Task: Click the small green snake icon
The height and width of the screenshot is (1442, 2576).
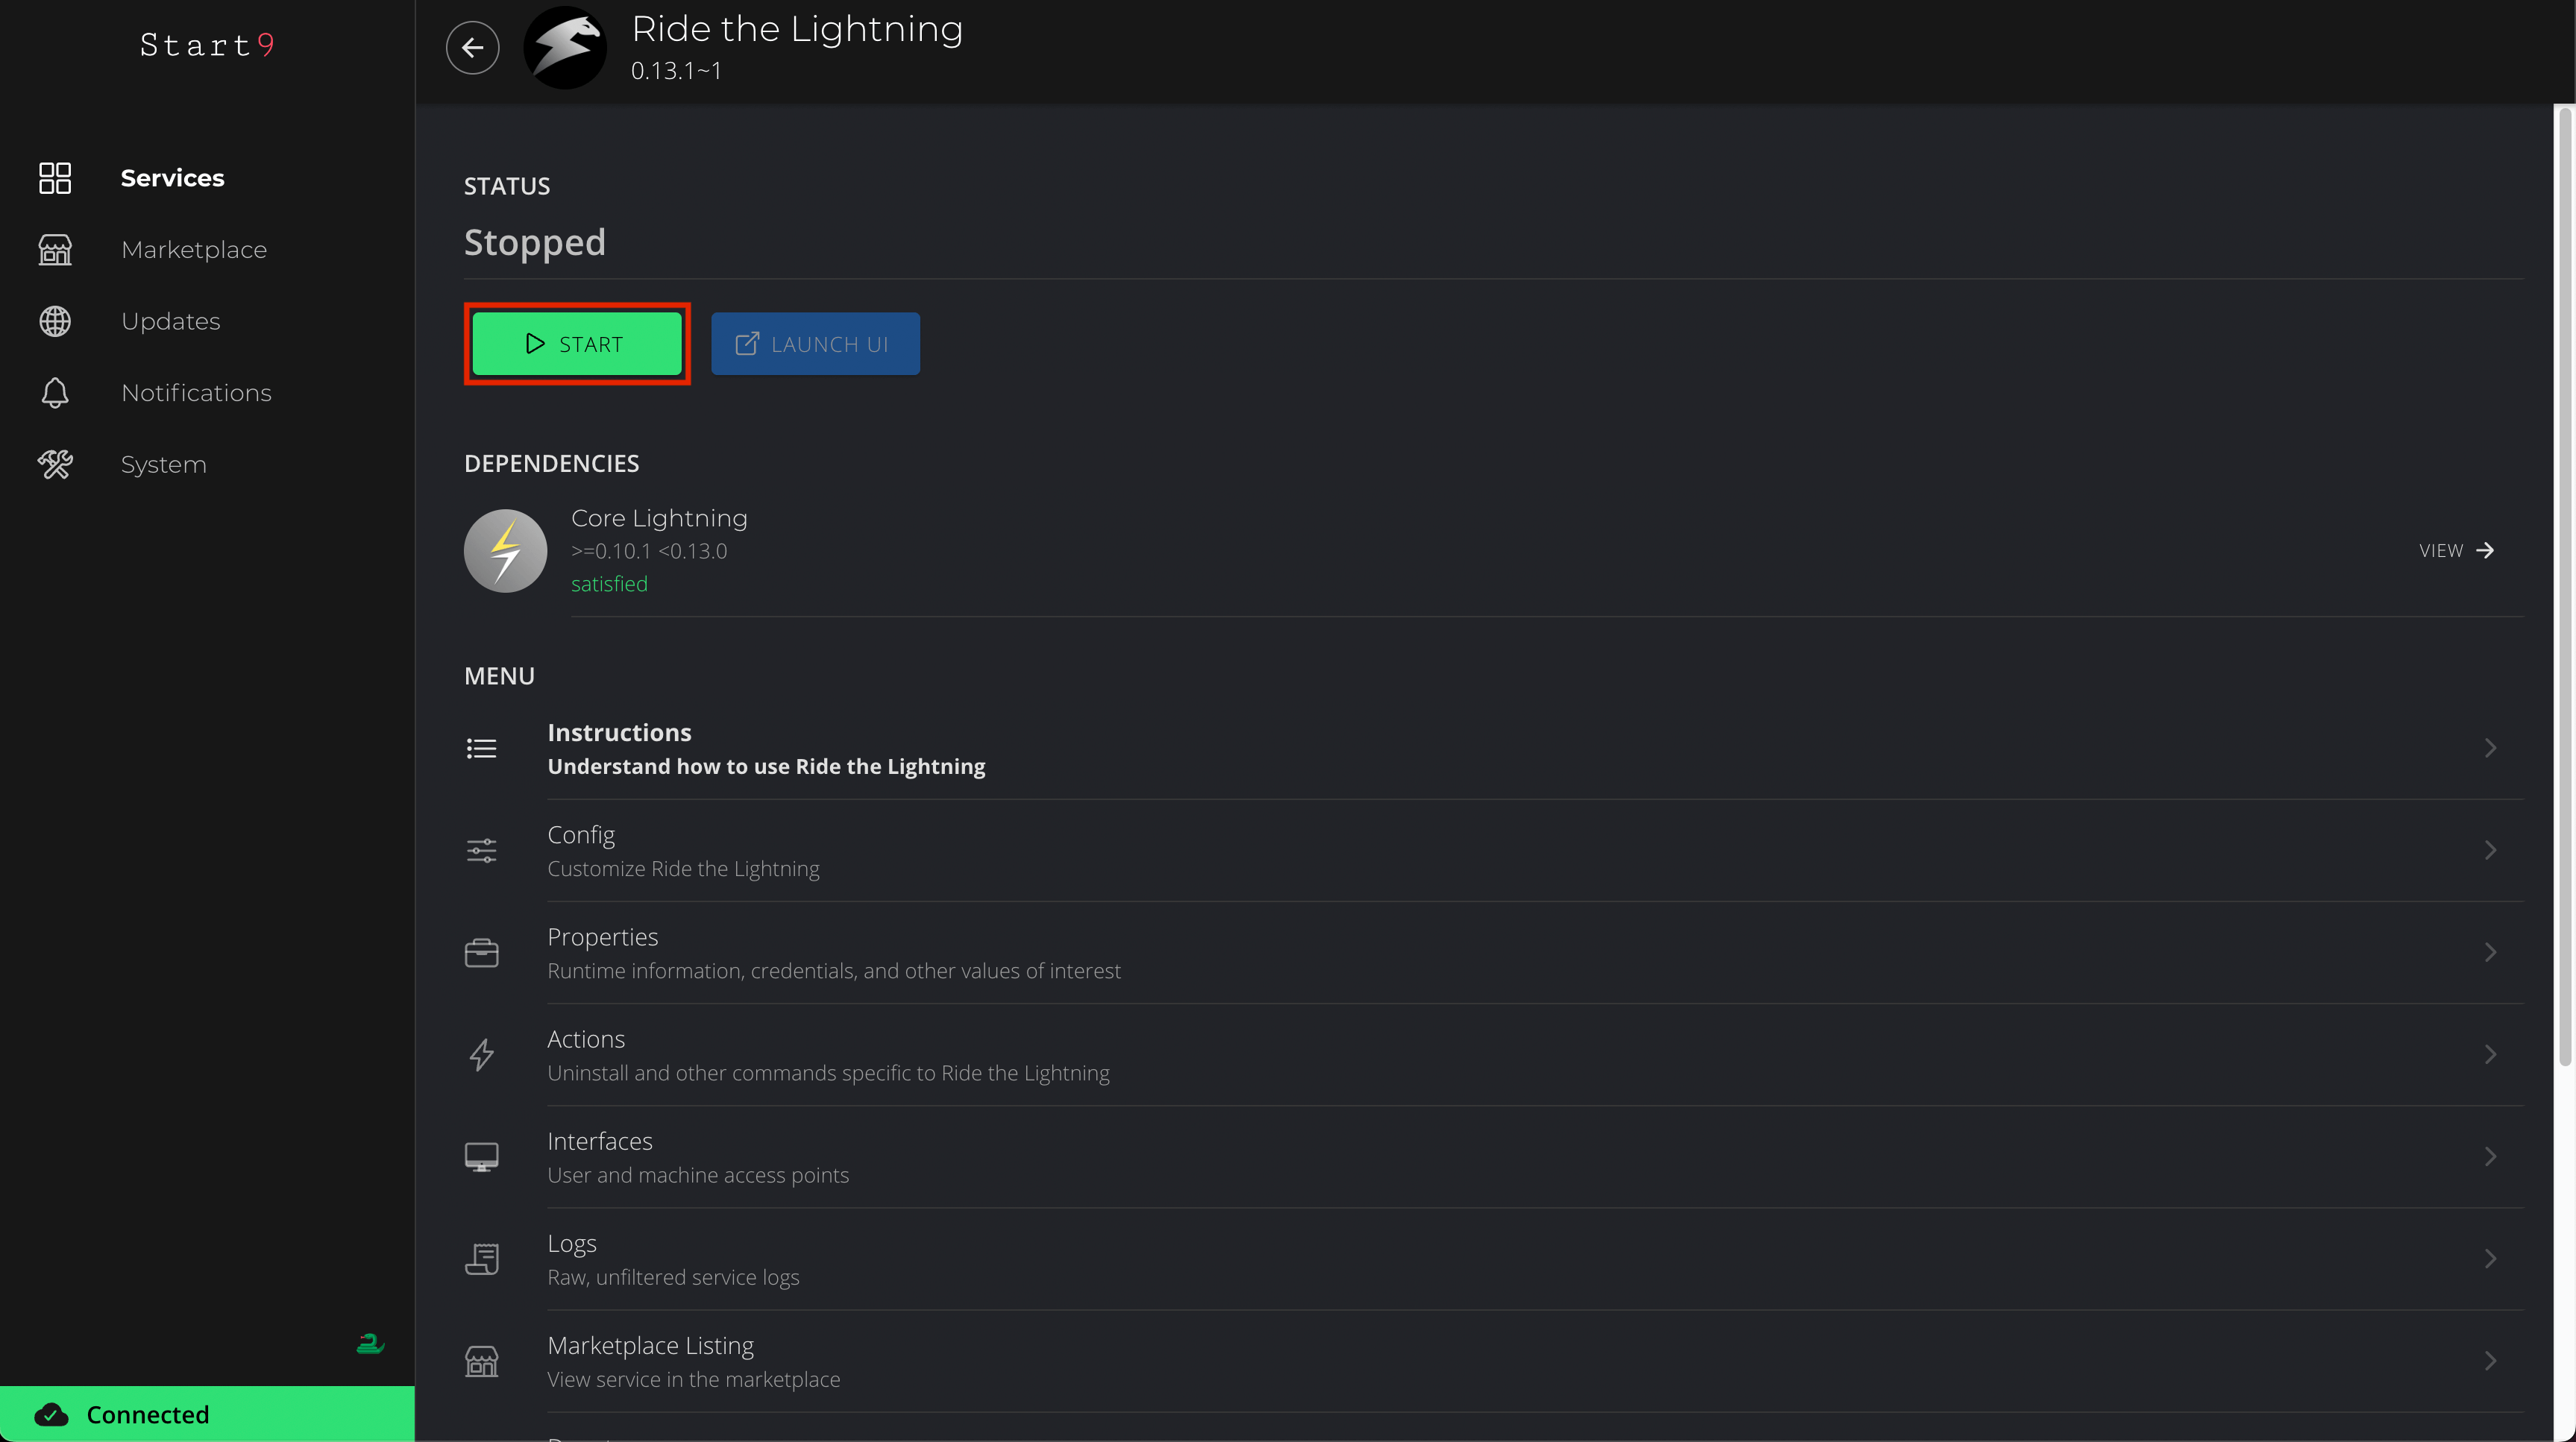Action: pyautogui.click(x=370, y=1343)
